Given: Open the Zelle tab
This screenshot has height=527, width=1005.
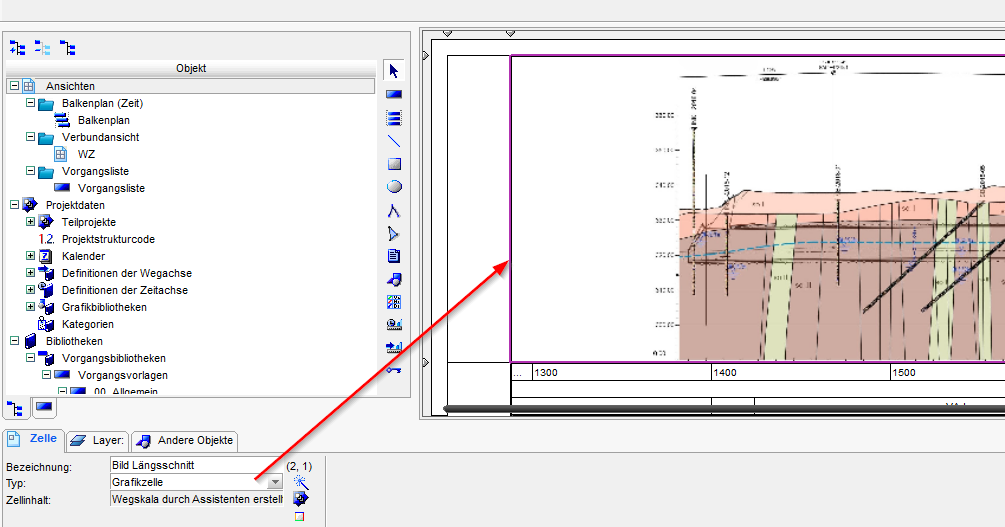Looking at the screenshot, I should (x=33, y=439).
